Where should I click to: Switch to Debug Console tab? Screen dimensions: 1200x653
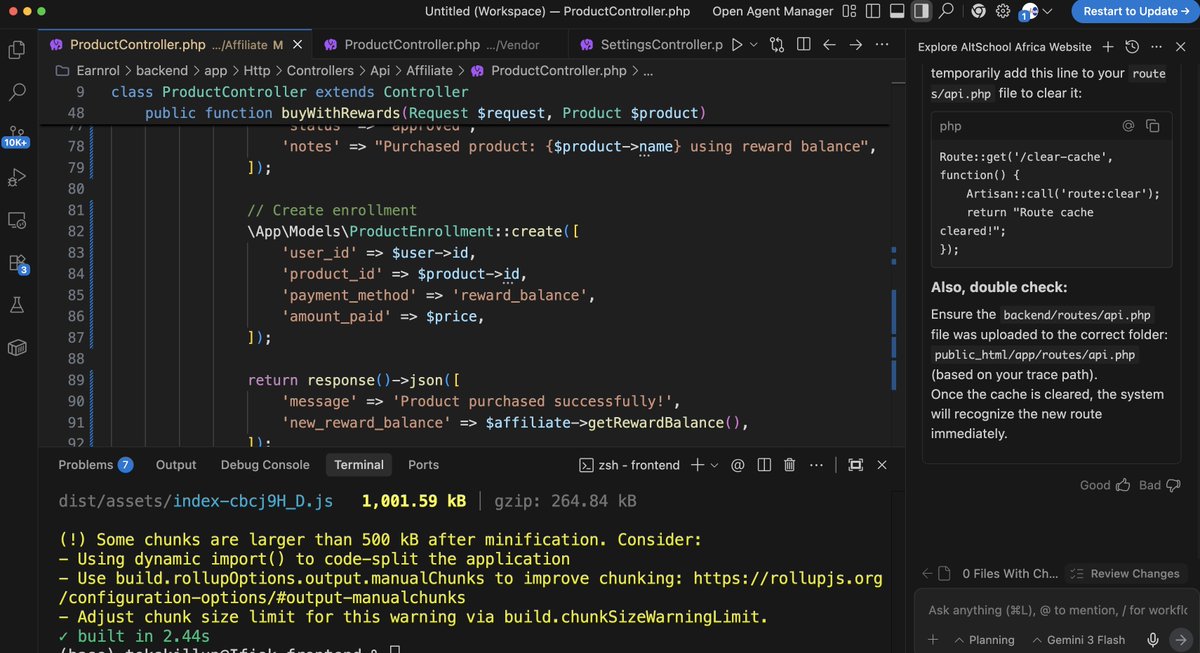pyautogui.click(x=265, y=465)
